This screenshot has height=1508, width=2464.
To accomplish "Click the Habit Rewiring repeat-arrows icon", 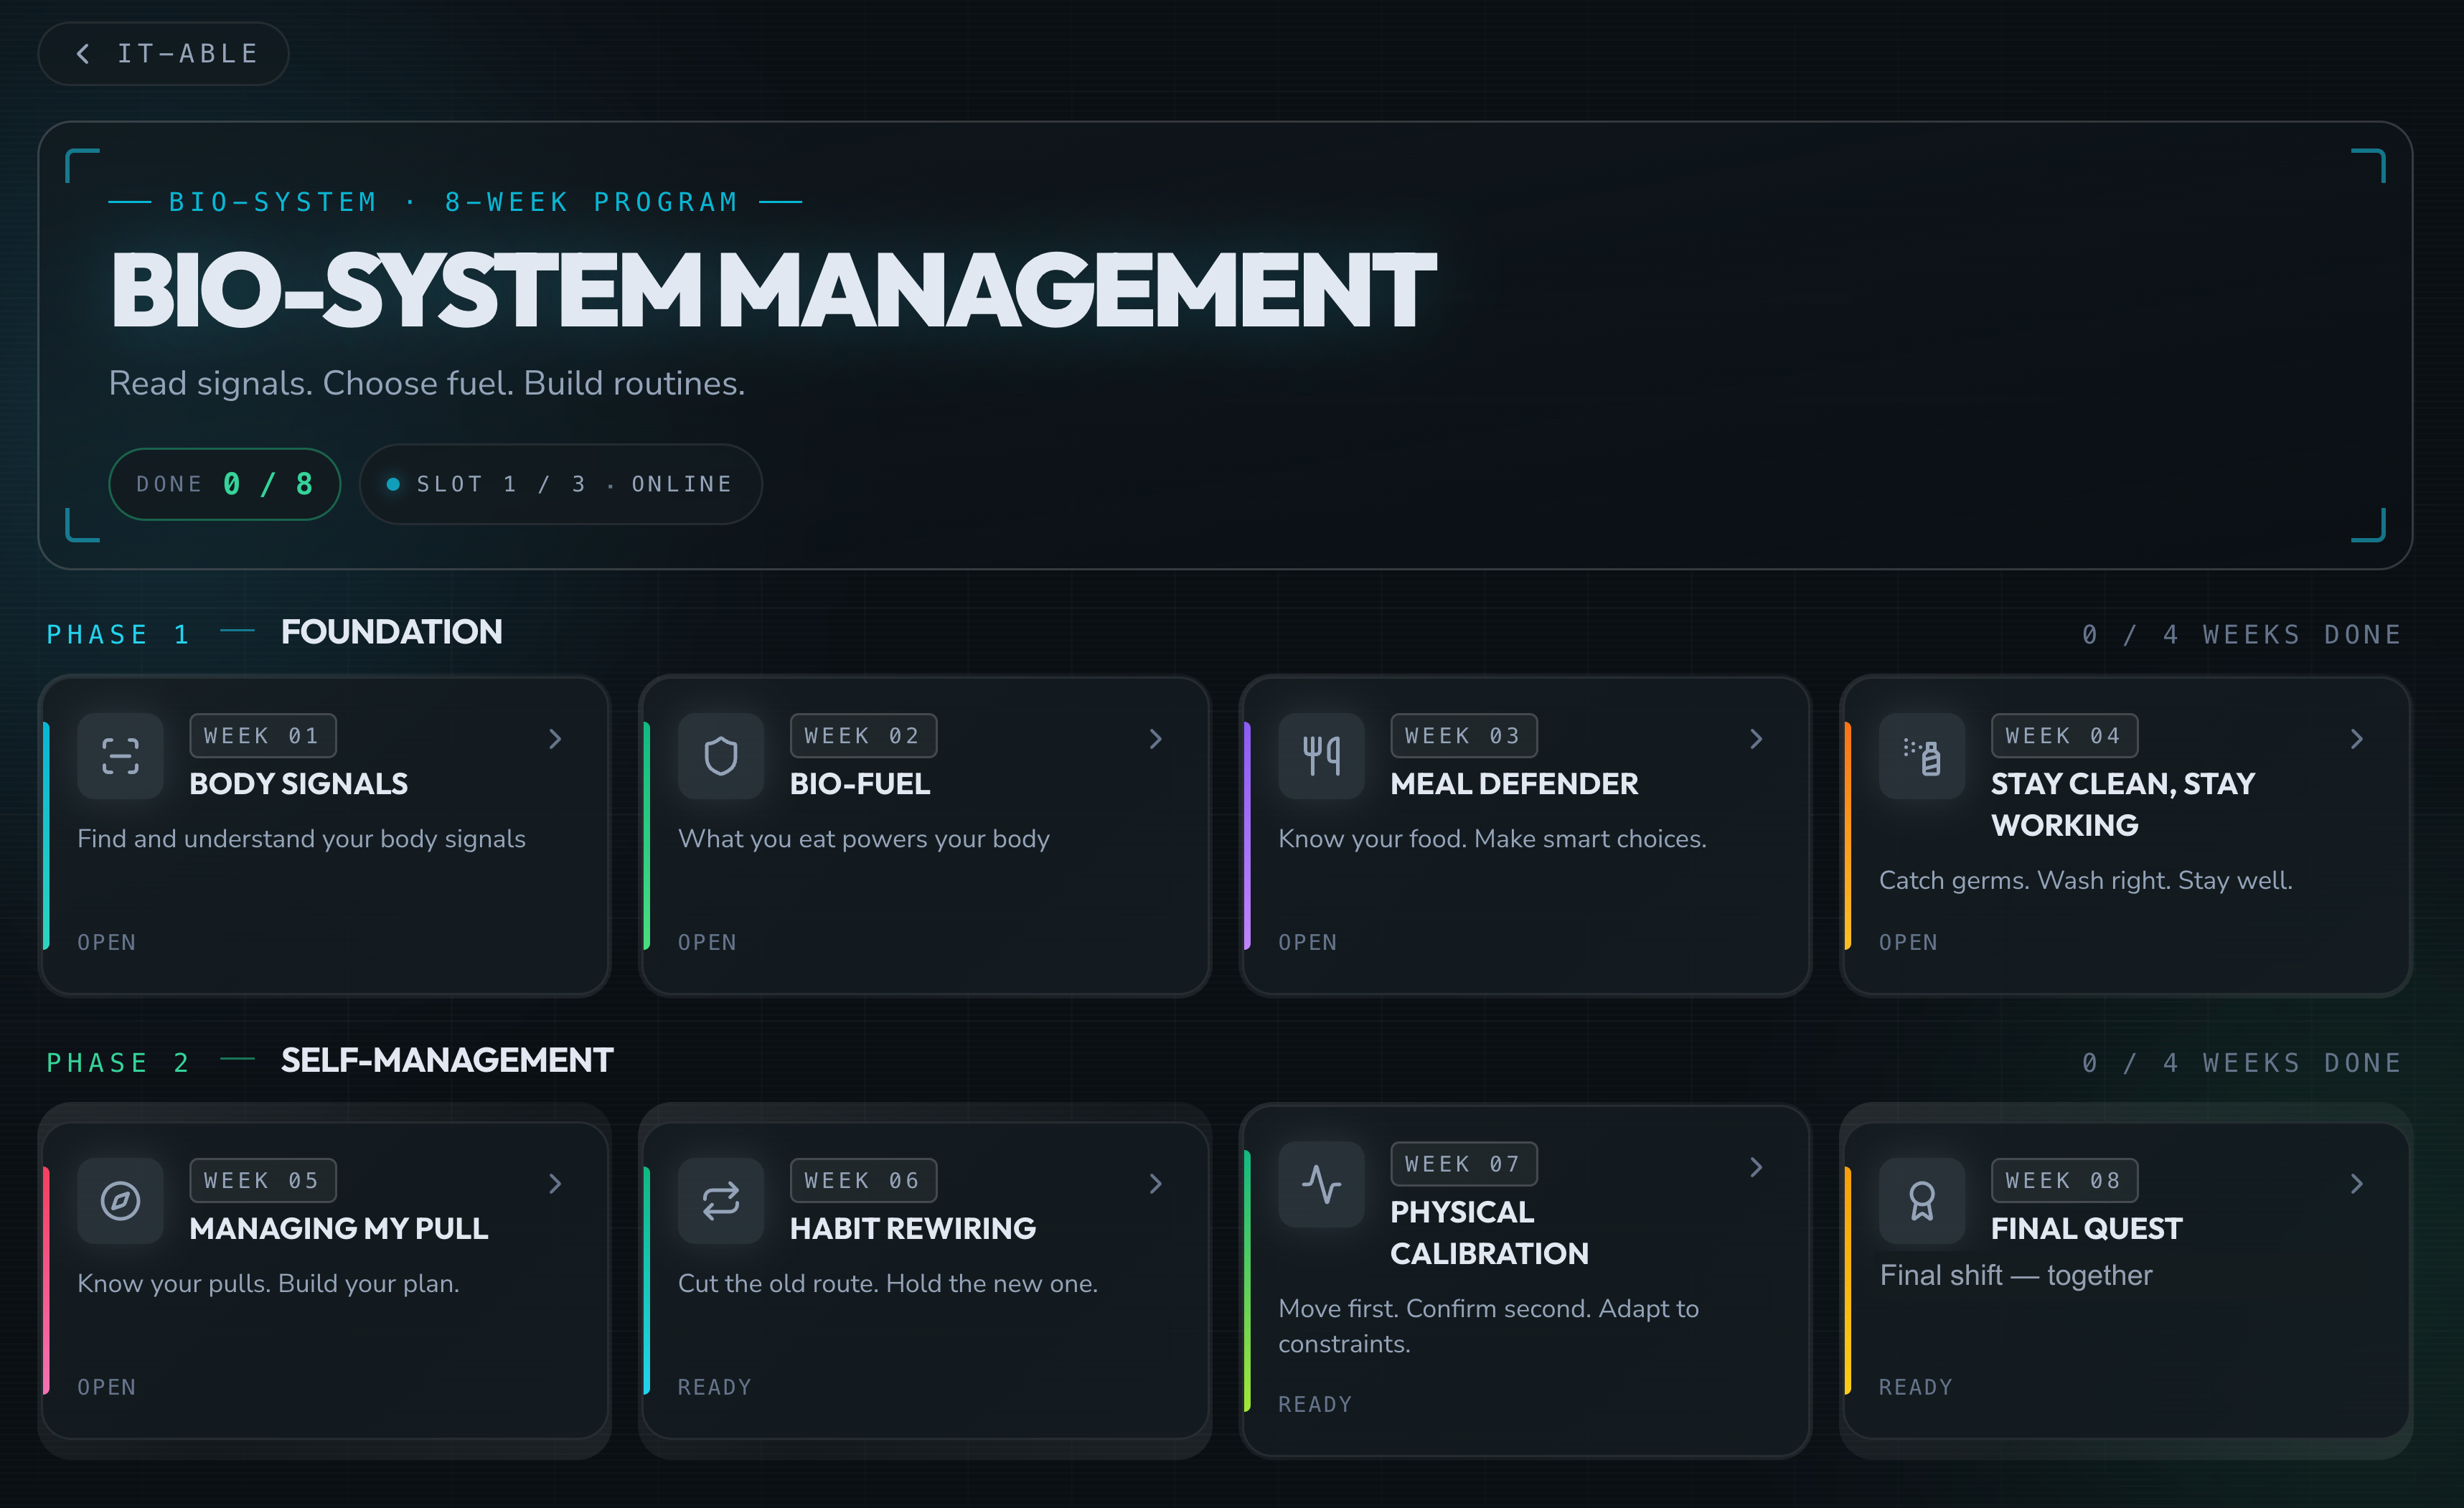I will pos(720,1200).
